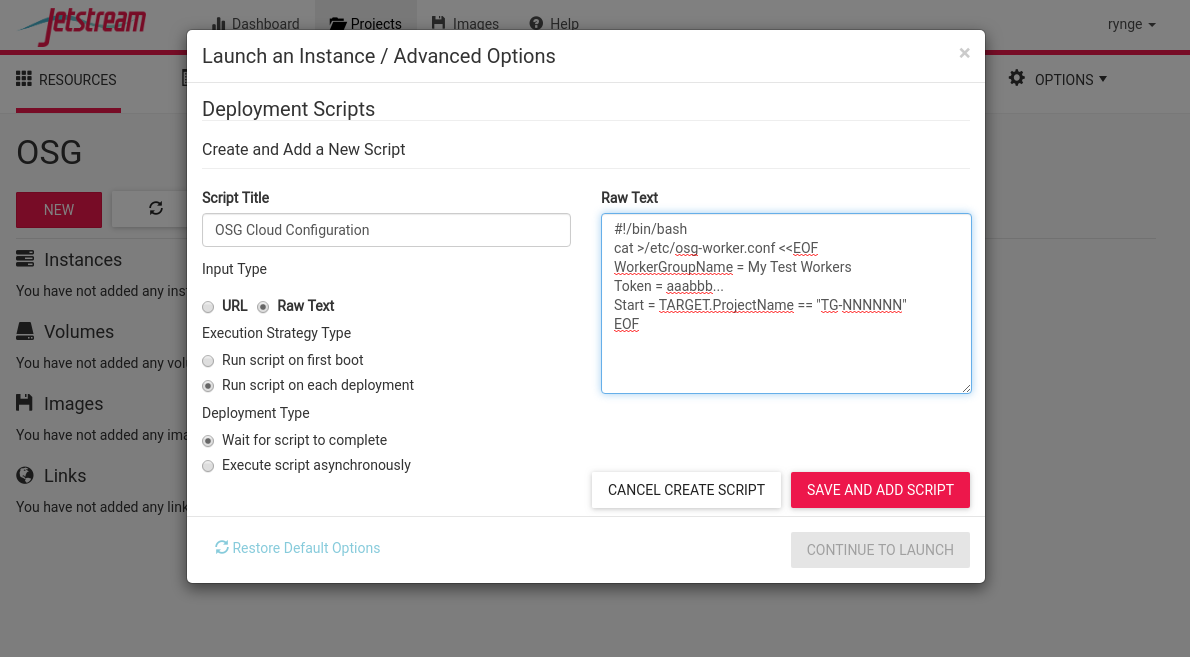The height and width of the screenshot is (657, 1190).
Task: Click the Execution Strategy Type label
Action: tap(276, 333)
